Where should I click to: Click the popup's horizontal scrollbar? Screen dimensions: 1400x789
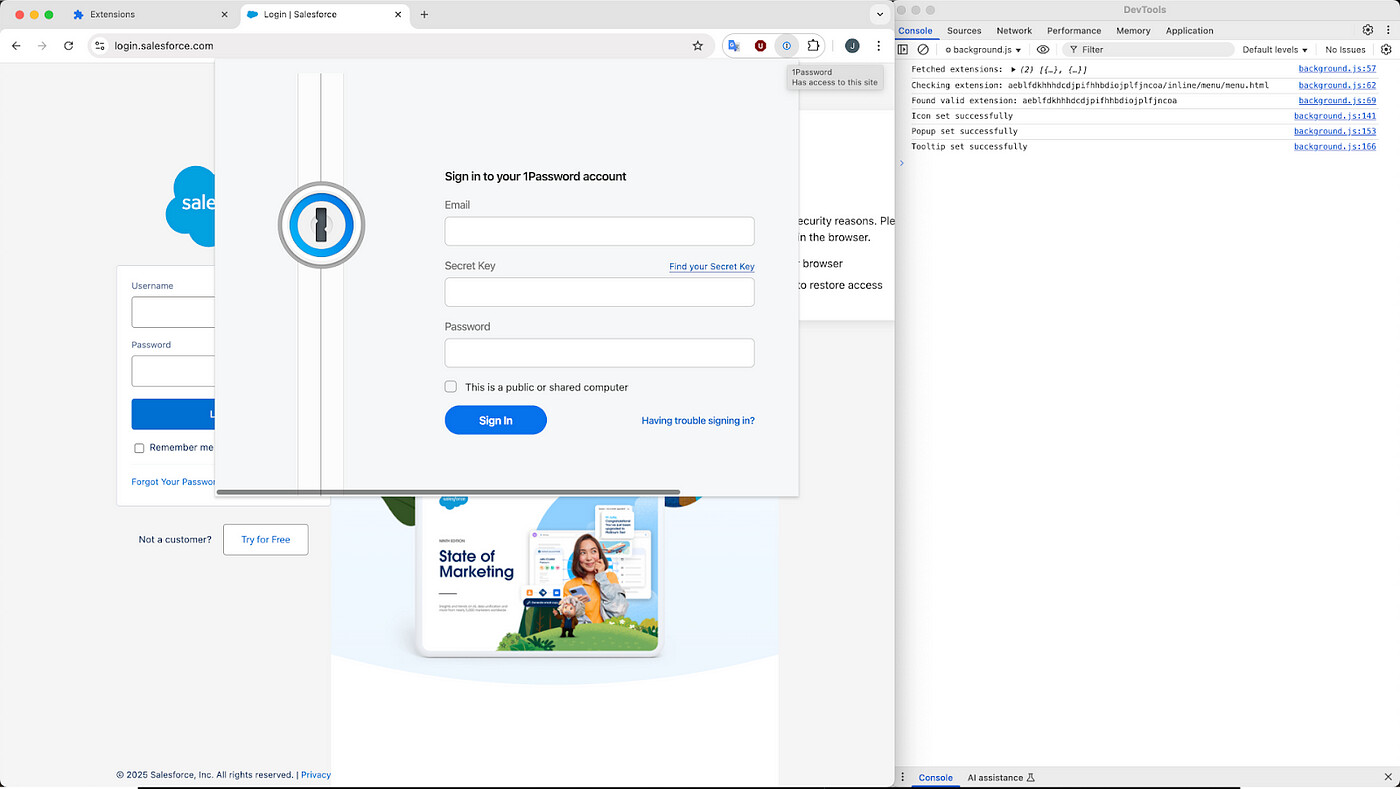click(x=448, y=492)
